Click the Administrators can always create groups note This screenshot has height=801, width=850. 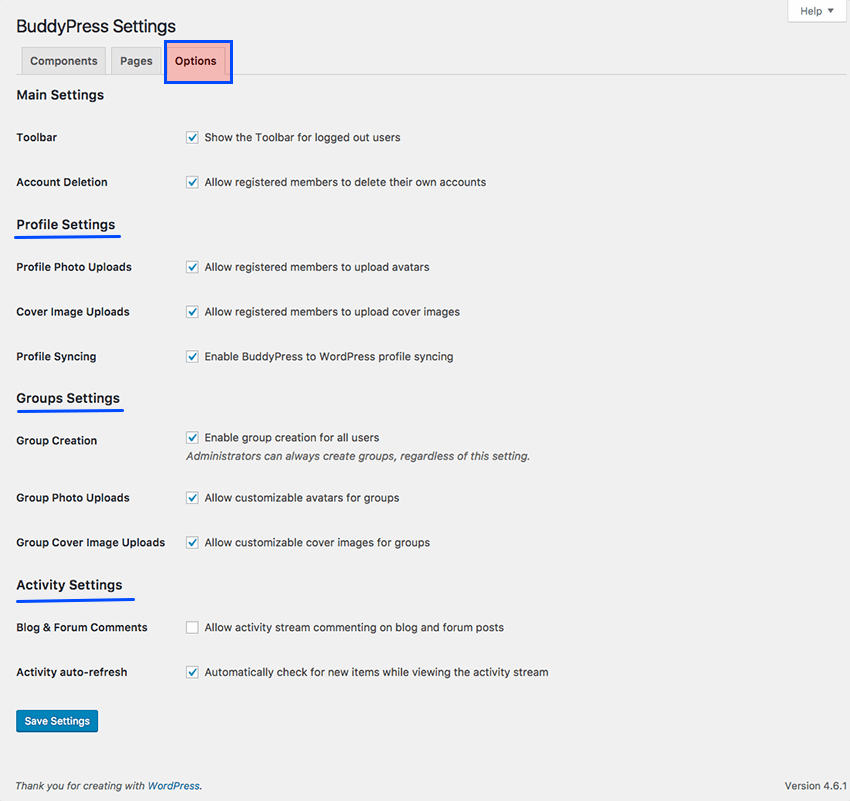[x=358, y=456]
